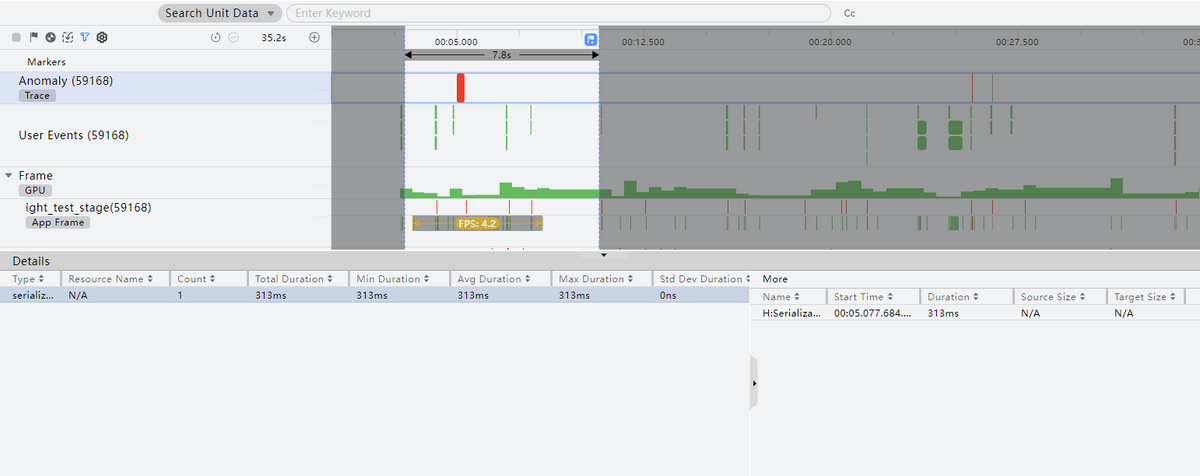
Task: Click the blue filter funnel icon
Action: [84, 37]
